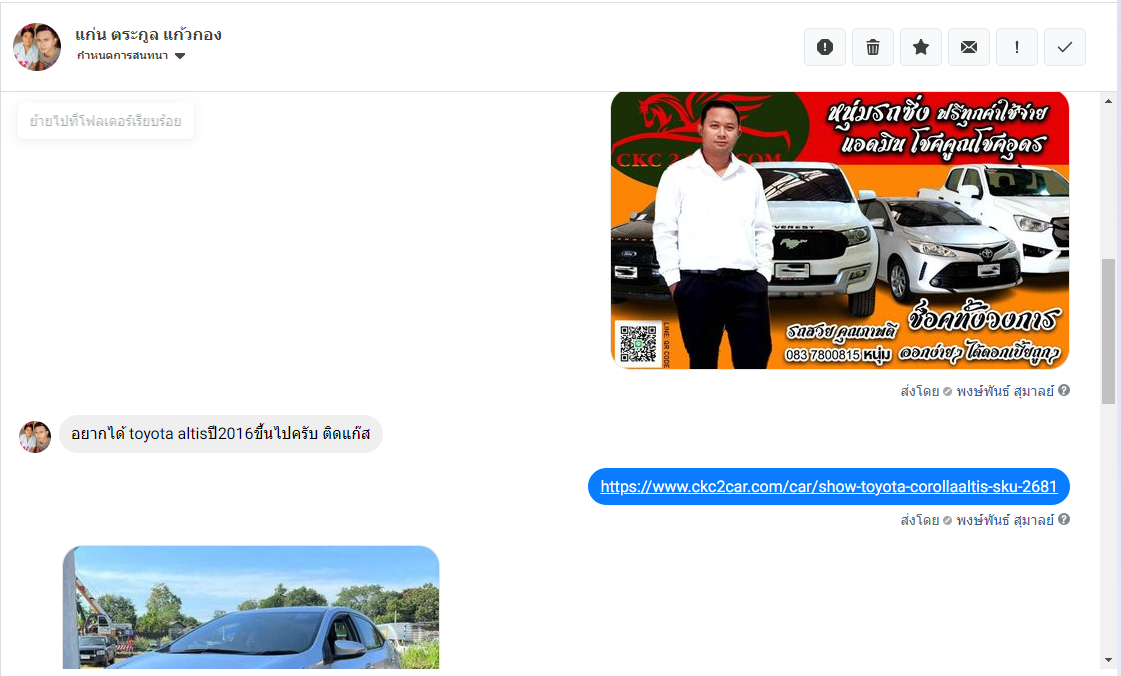
Task: Click แก่น ตระกูล แก้วกอง profile picture in header
Action: [x=37, y=47]
